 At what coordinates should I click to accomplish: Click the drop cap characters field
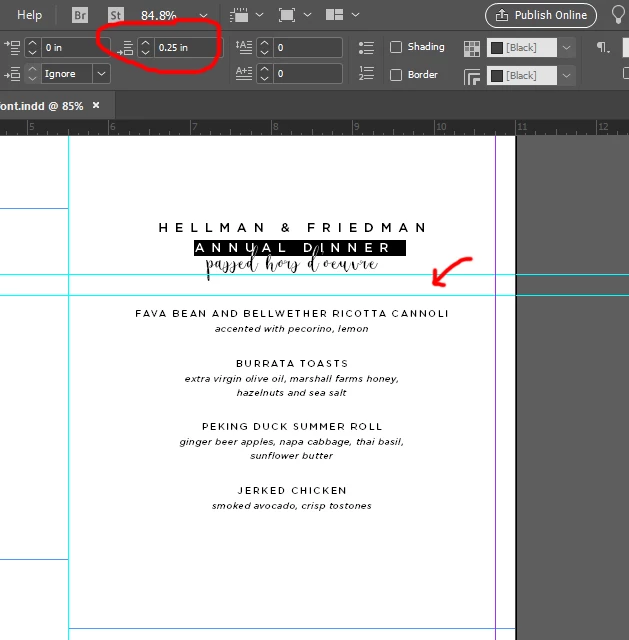[x=308, y=73]
